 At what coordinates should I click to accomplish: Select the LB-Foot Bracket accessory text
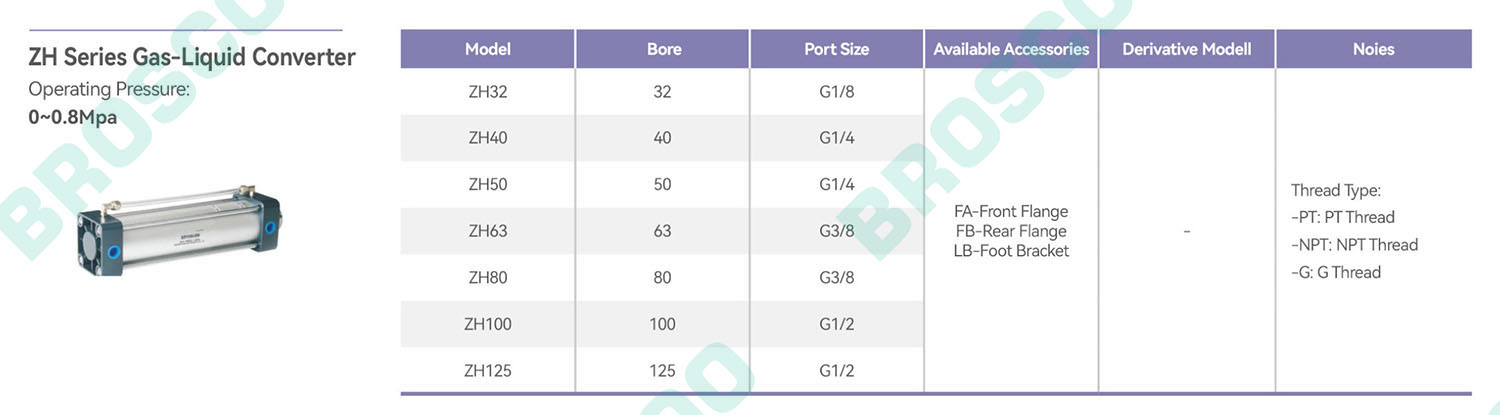pyautogui.click(x=1011, y=251)
